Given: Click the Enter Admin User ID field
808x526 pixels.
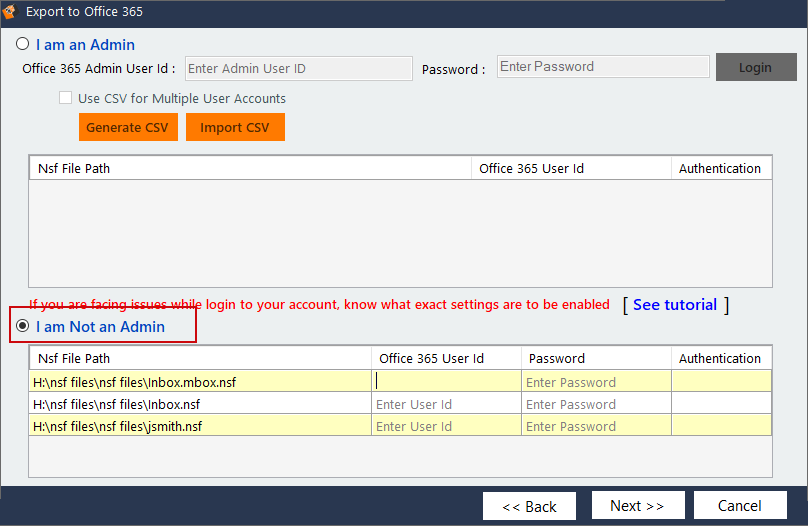Looking at the screenshot, I should point(299,69).
